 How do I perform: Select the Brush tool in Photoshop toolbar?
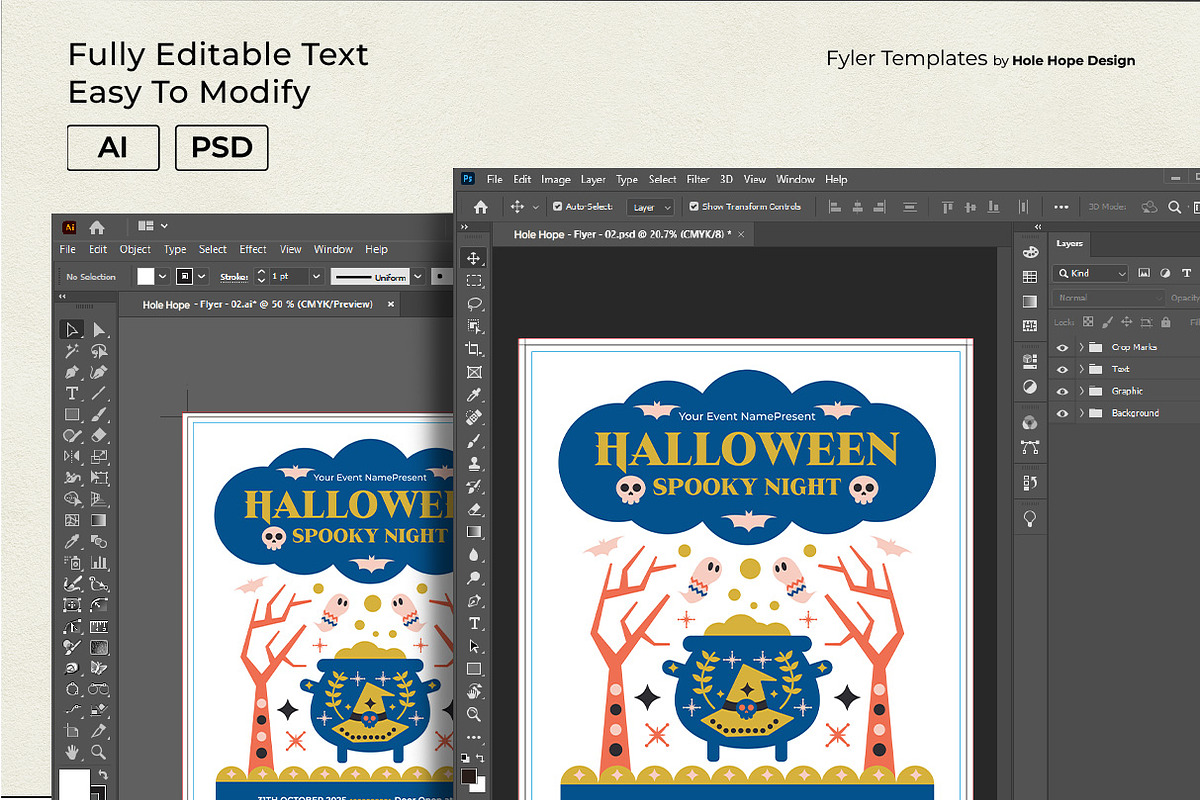click(474, 440)
